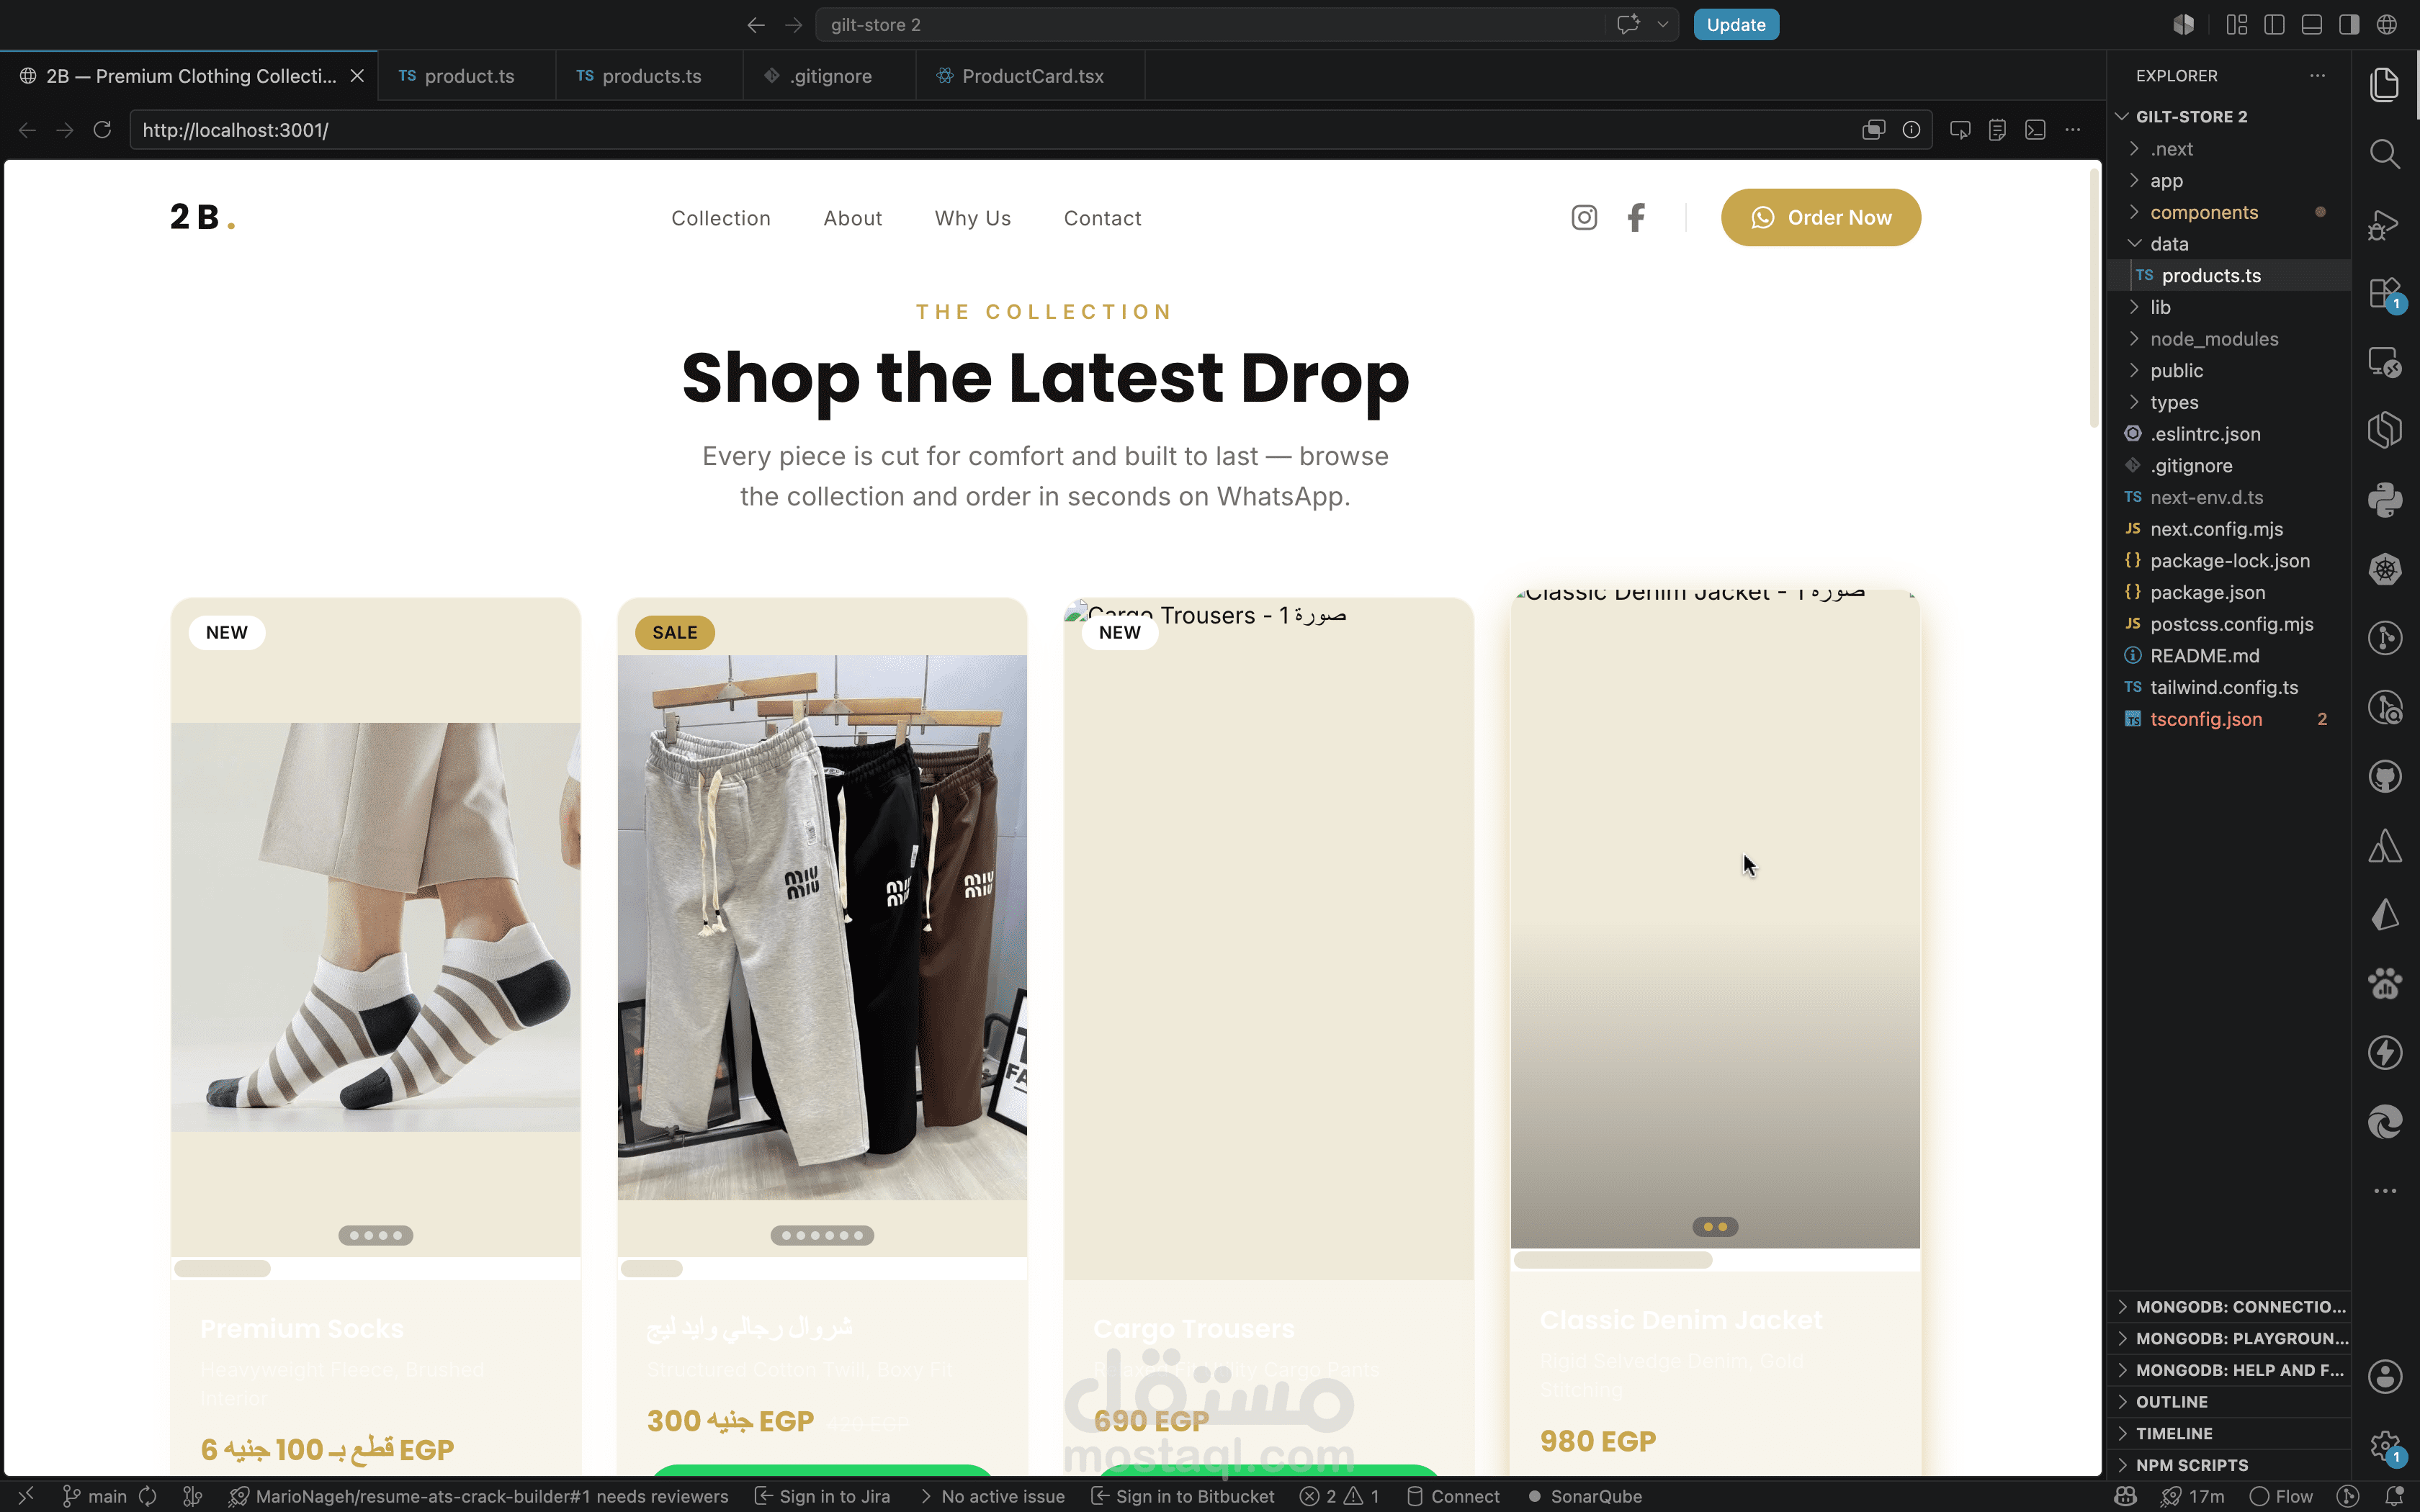Toggle primary side bar layout button
2420x1512 pixels.
point(2274,25)
